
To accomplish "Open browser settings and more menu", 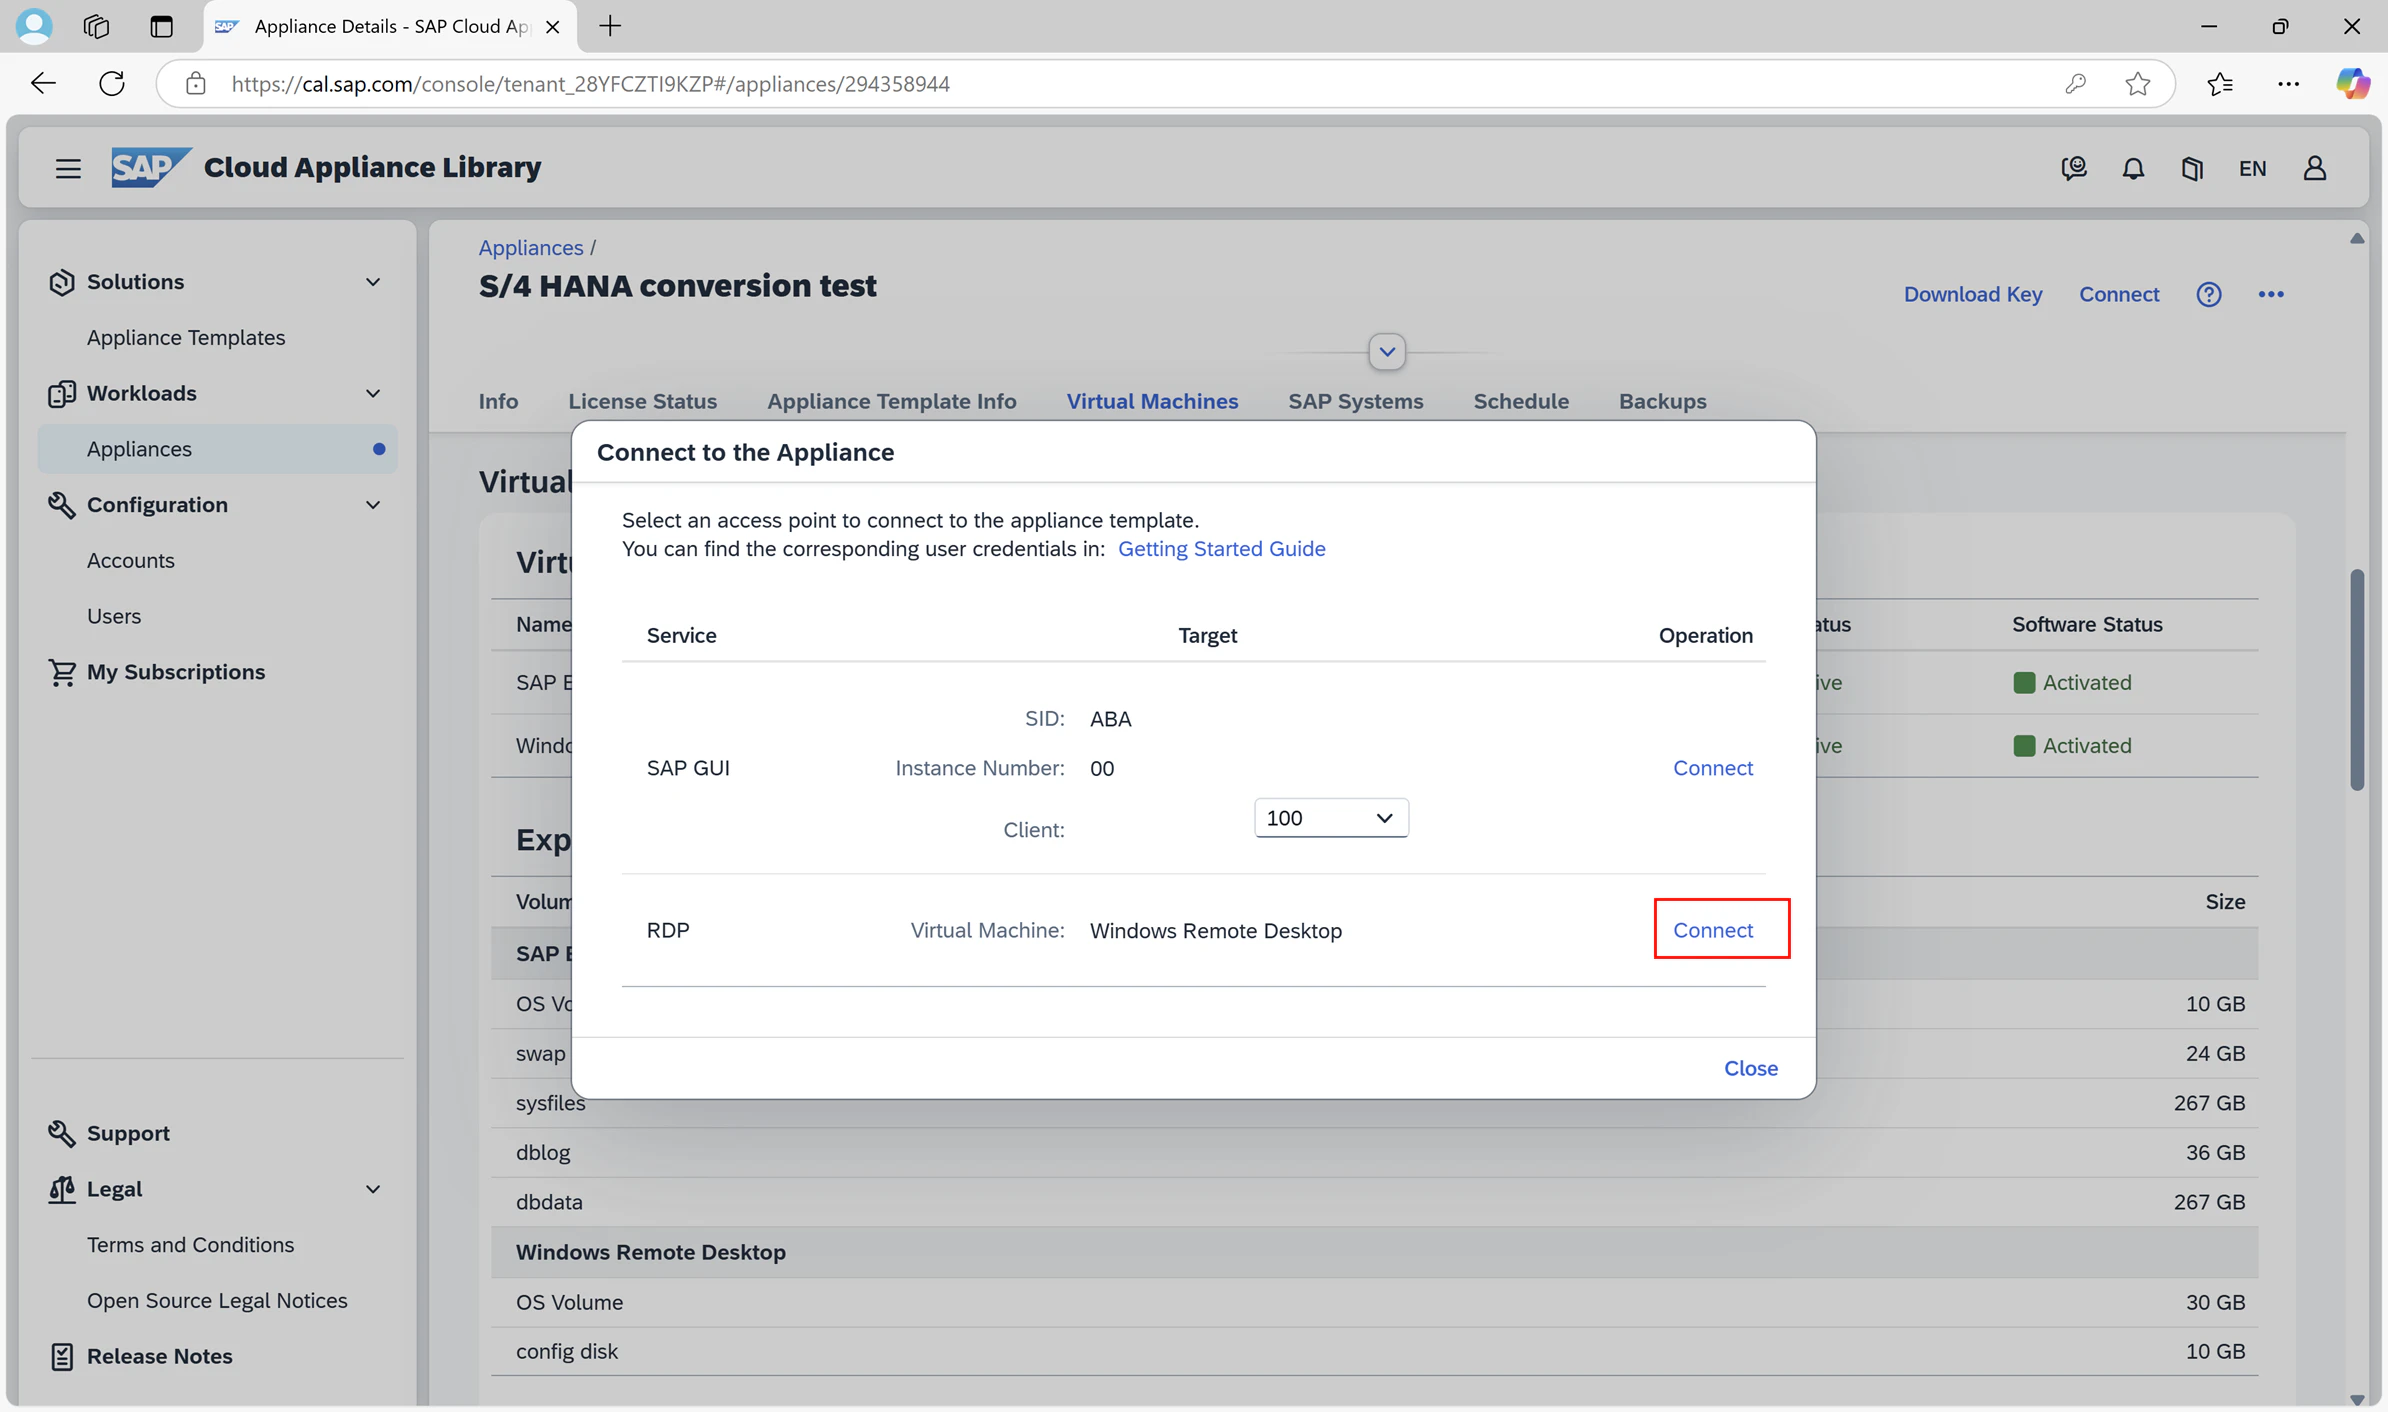I will point(2288,84).
